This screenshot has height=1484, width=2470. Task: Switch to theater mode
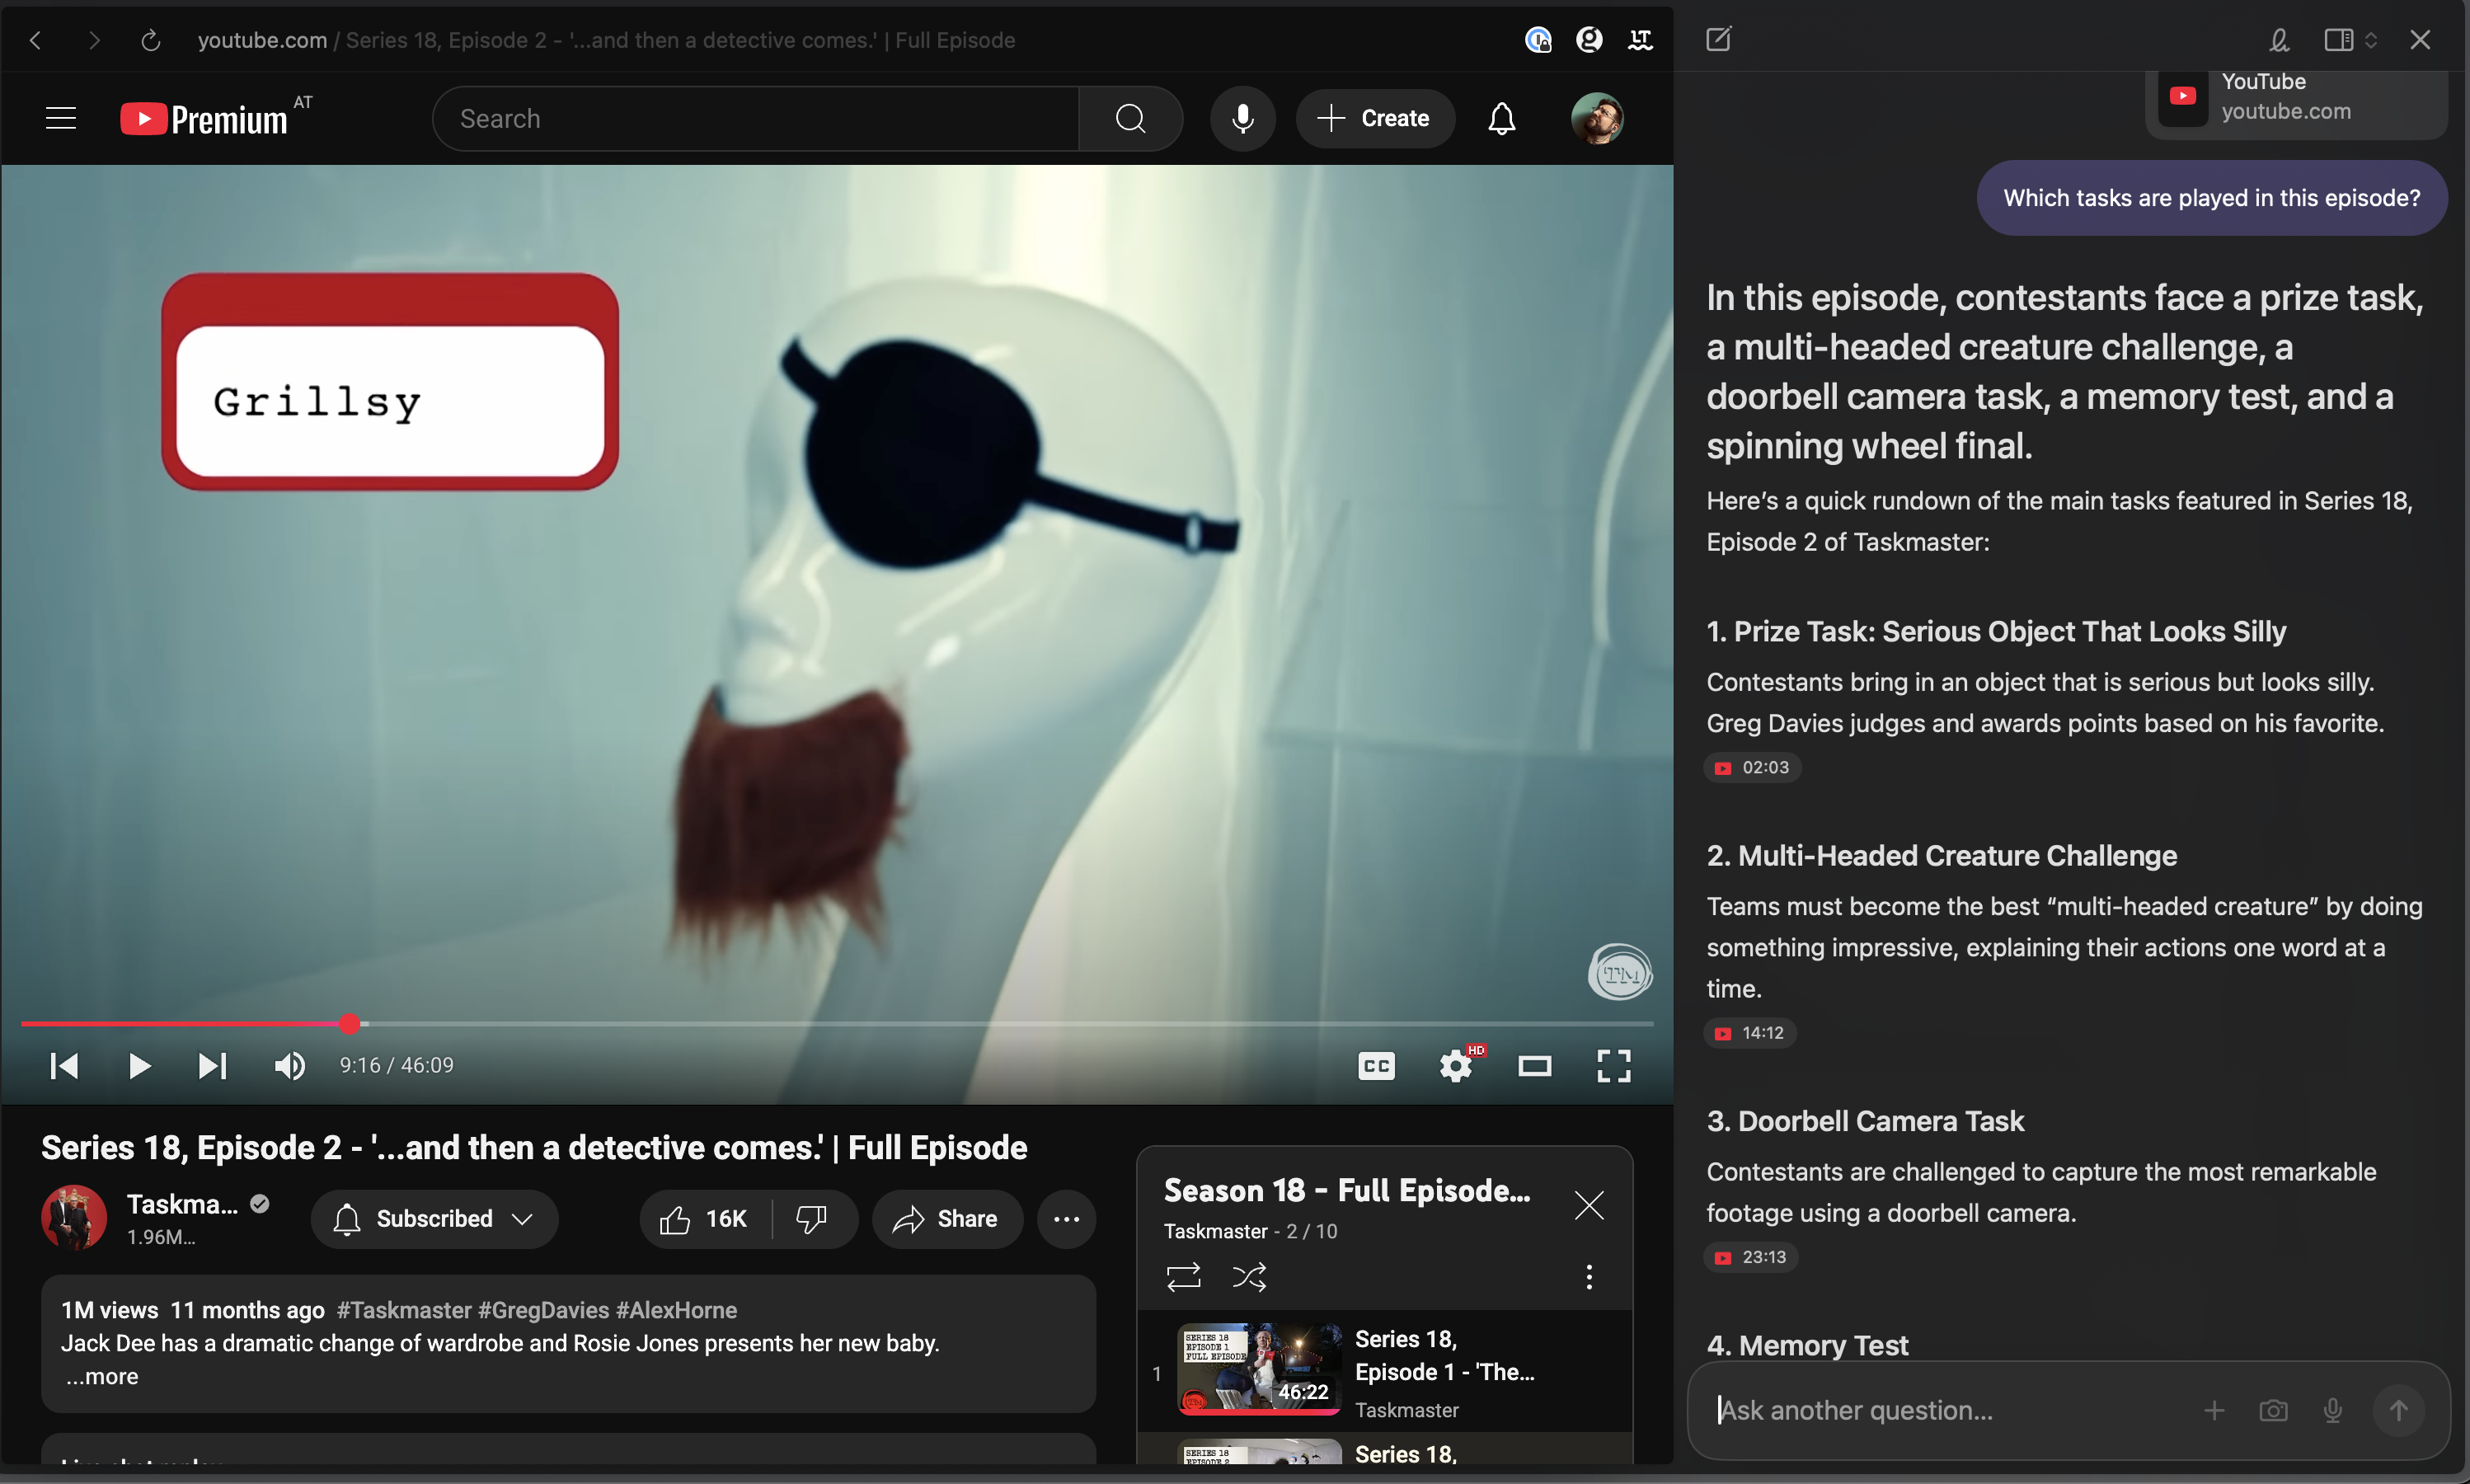pos(1535,1066)
